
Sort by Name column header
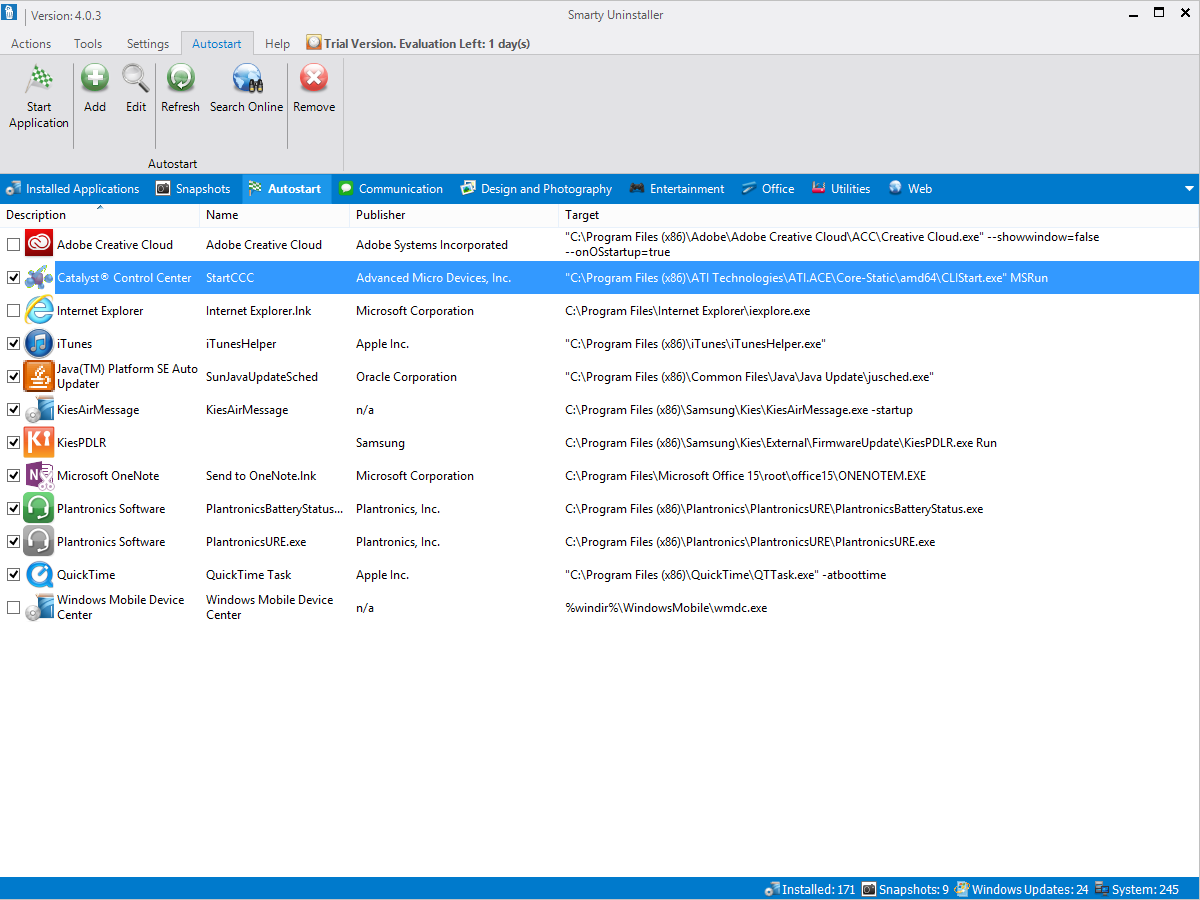click(x=275, y=215)
